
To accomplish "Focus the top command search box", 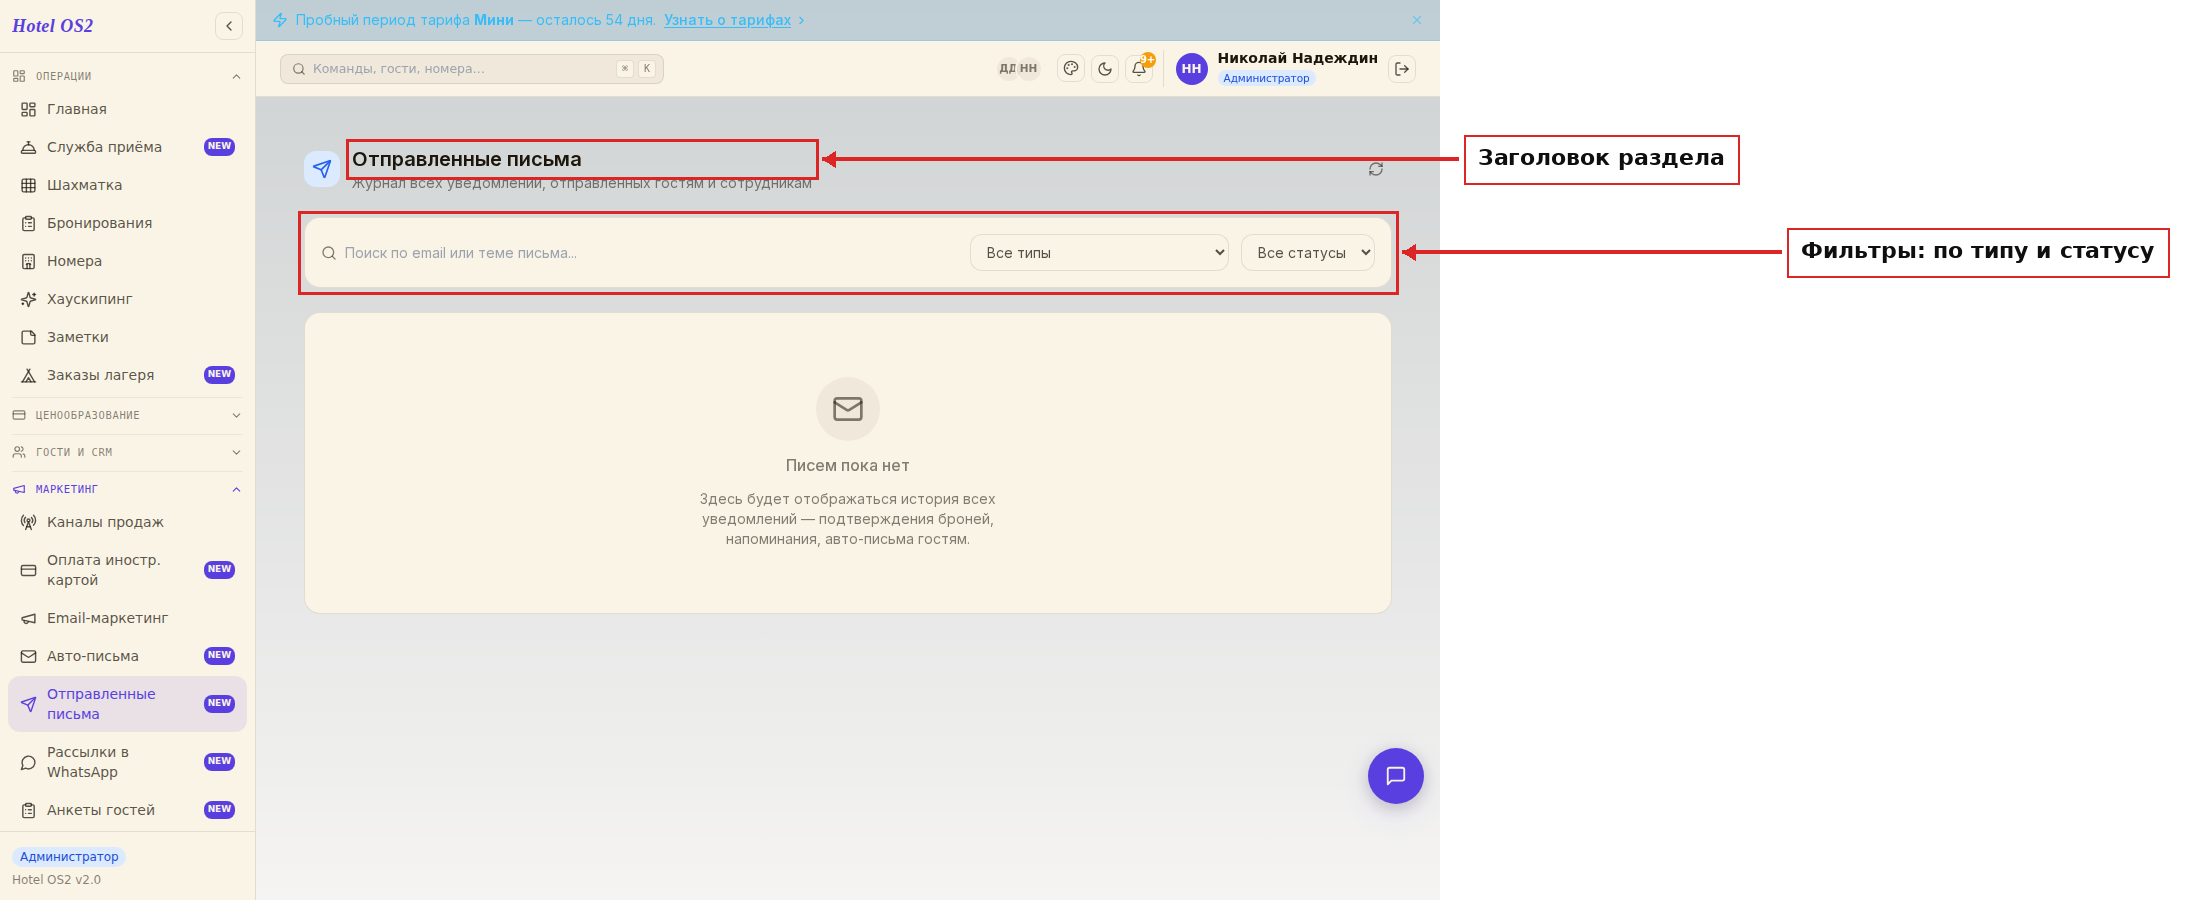I will (472, 69).
